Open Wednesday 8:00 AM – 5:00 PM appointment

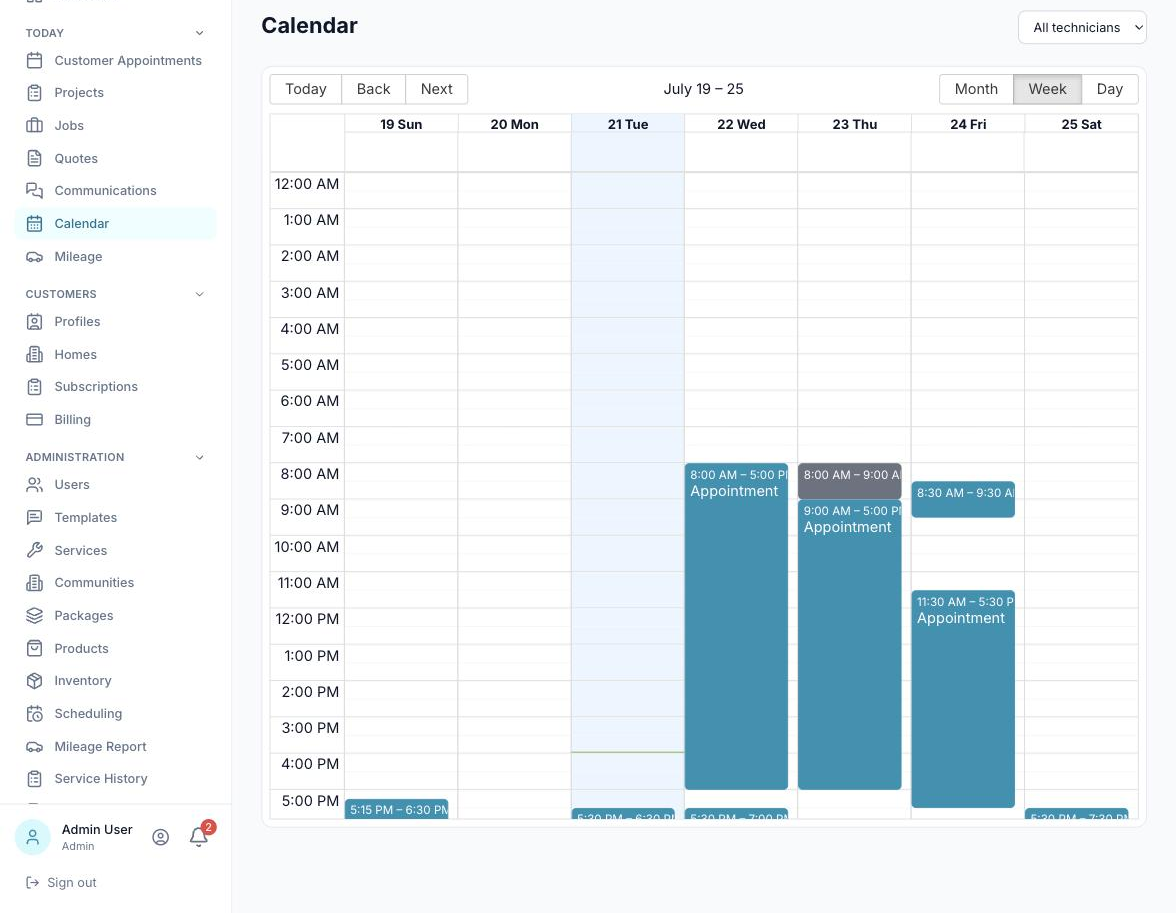736,626
